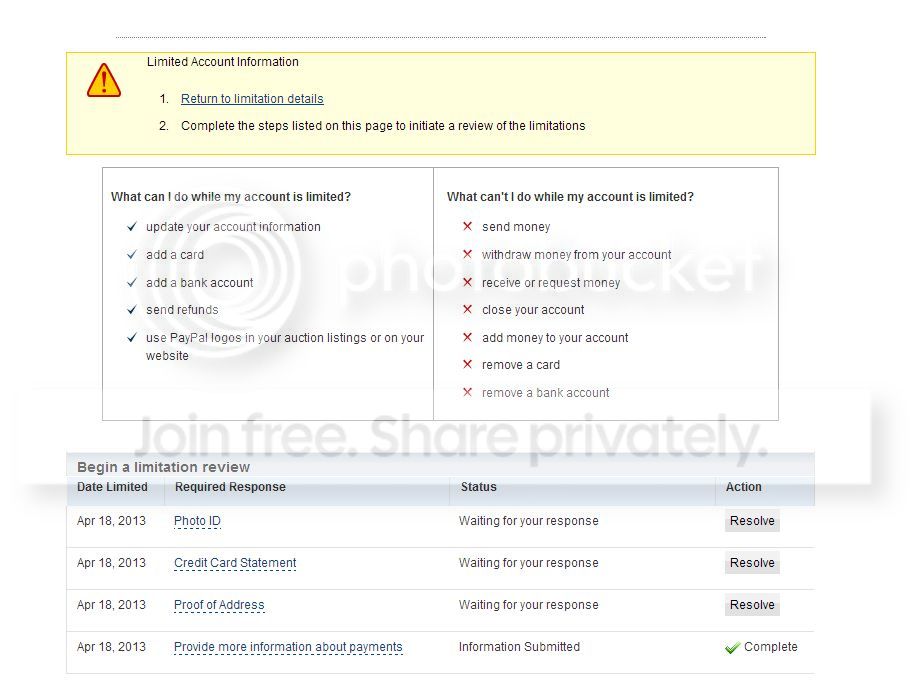Click red X next to remove a card

[467, 364]
